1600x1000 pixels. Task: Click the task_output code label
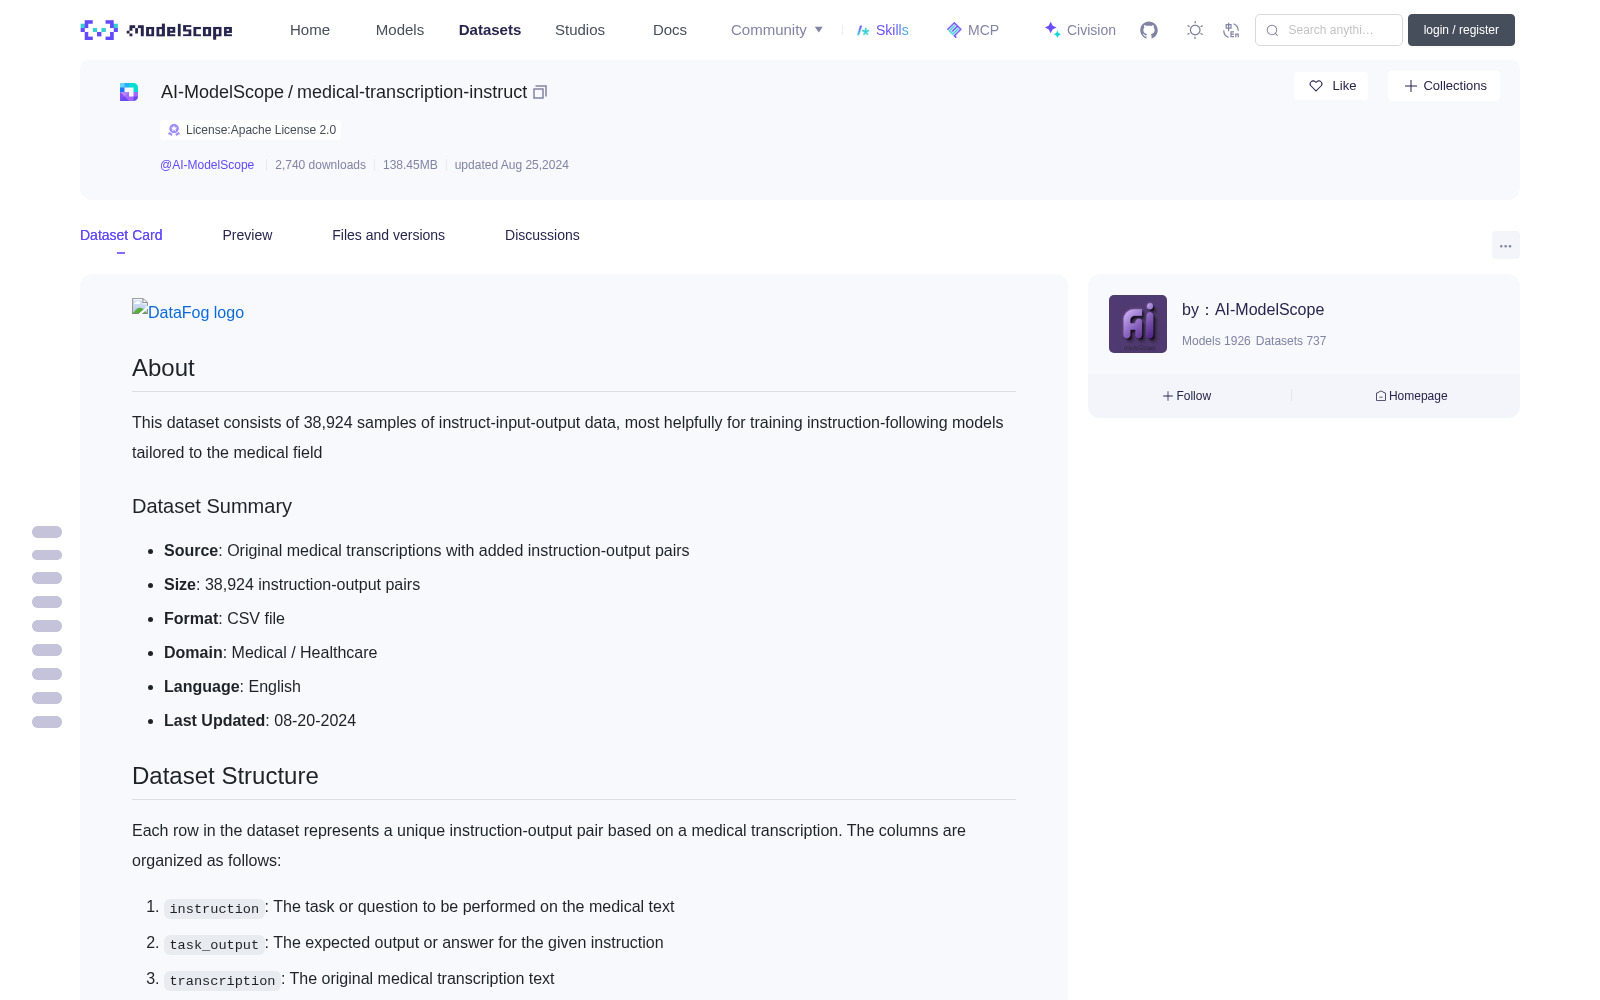(214, 945)
